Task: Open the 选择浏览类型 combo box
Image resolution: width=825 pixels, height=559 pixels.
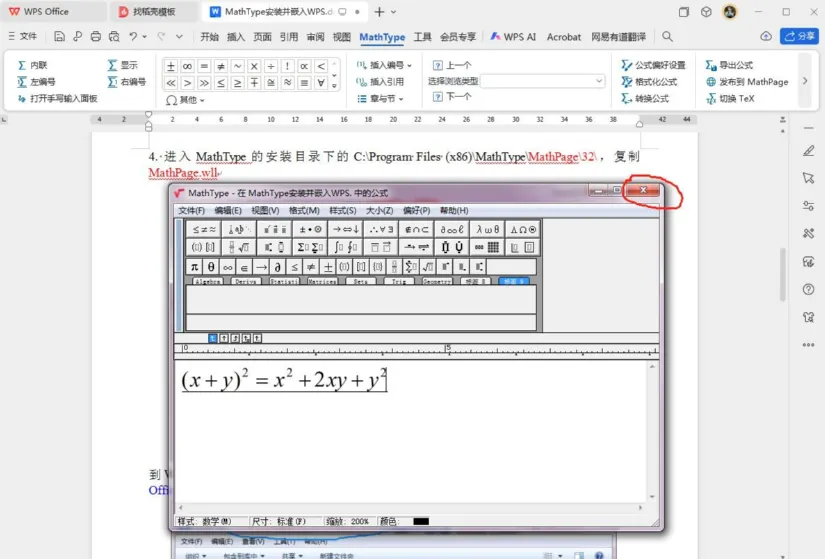Action: [542, 81]
